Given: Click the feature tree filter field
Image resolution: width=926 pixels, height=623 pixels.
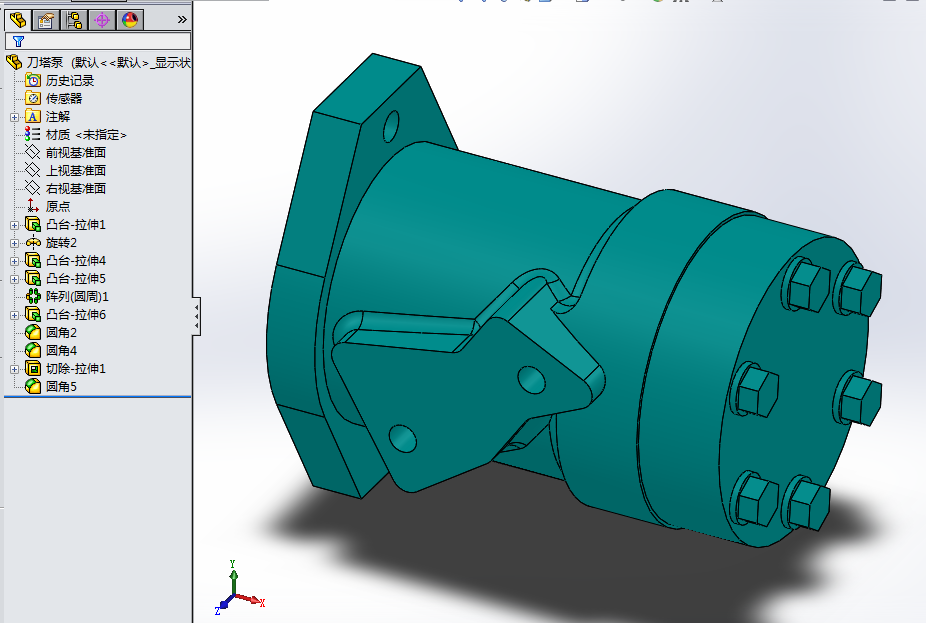Looking at the screenshot, I should pyautogui.click(x=98, y=41).
